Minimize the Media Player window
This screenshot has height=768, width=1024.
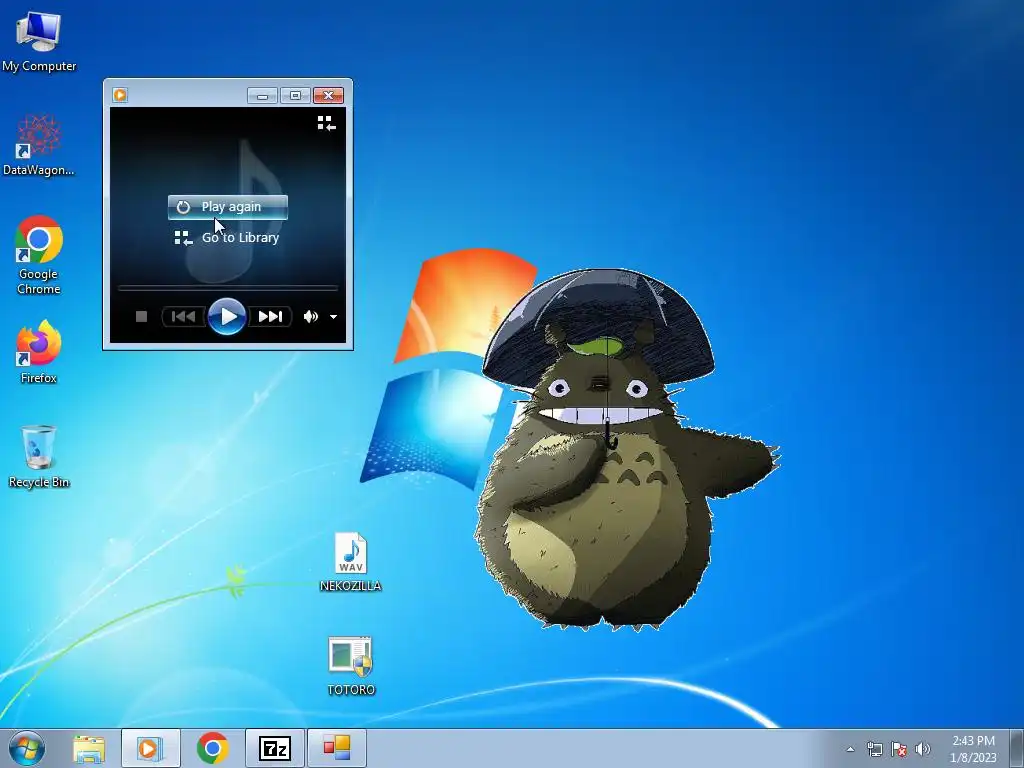263,96
